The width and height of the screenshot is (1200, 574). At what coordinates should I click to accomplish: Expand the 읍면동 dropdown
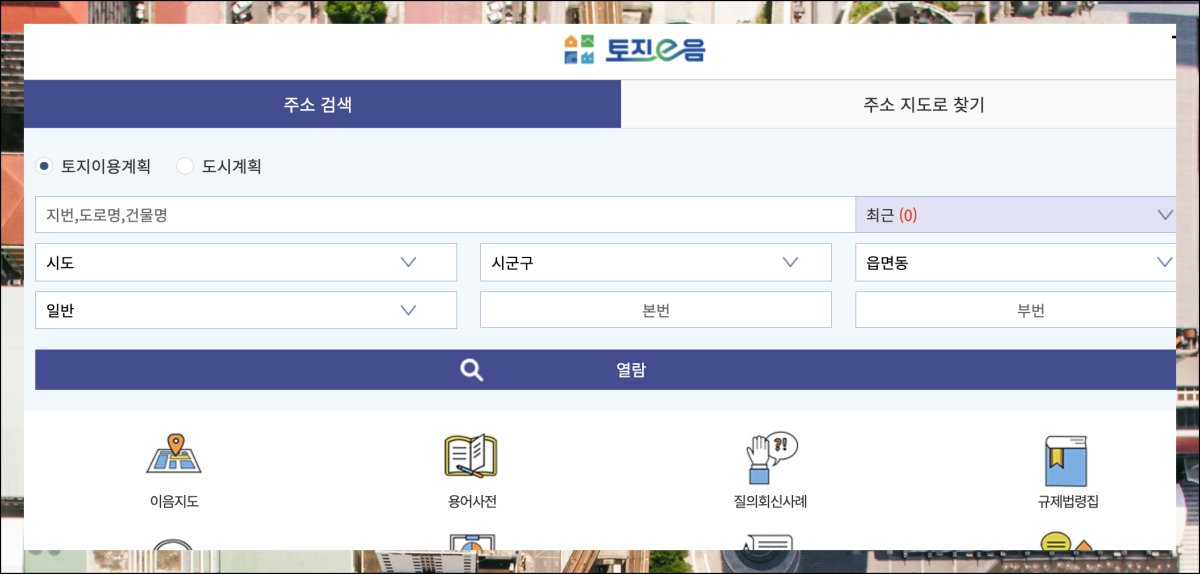pos(1015,262)
